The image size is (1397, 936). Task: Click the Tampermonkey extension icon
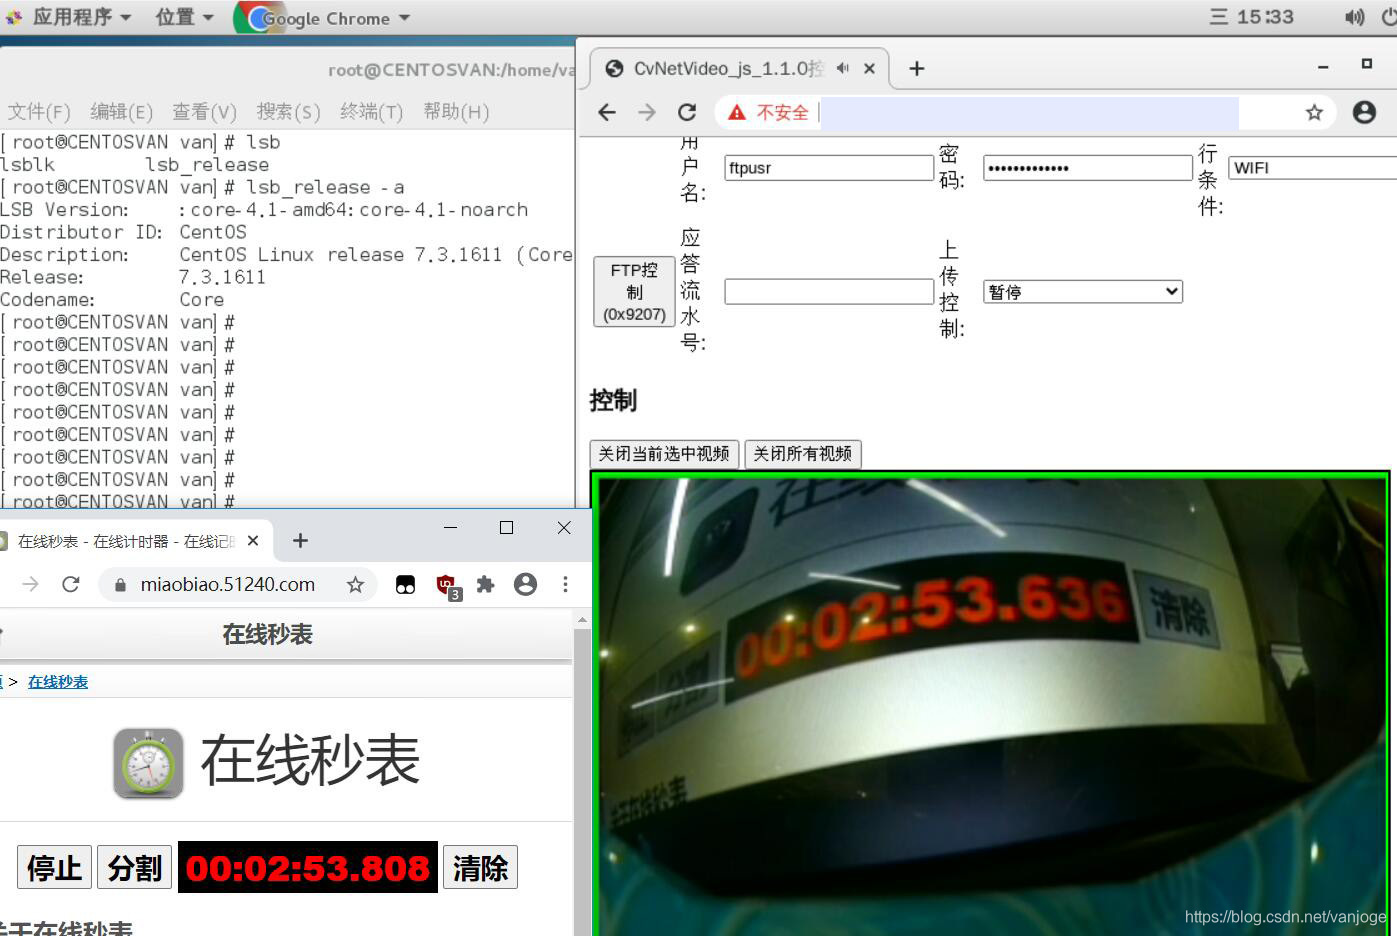pos(405,585)
